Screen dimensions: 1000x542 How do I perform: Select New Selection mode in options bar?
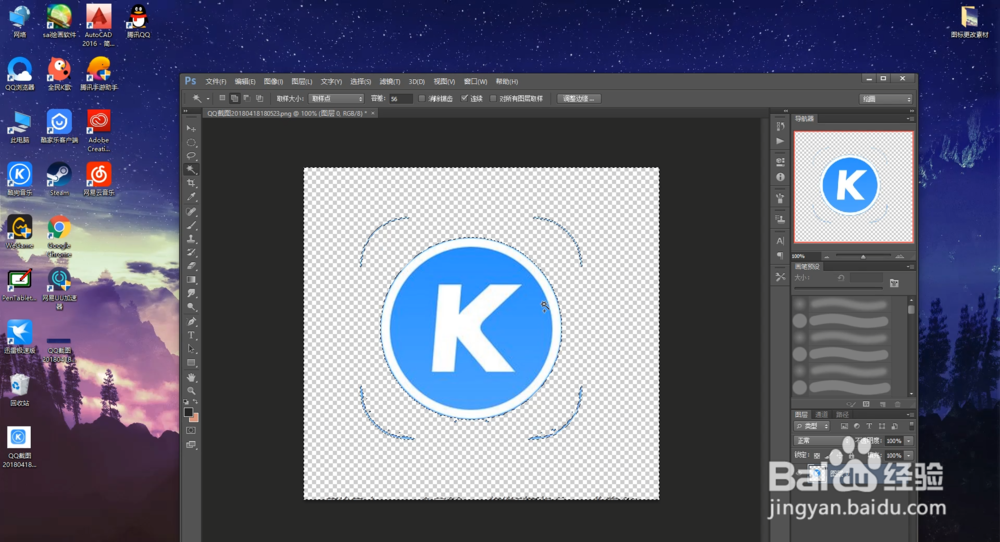[222, 98]
